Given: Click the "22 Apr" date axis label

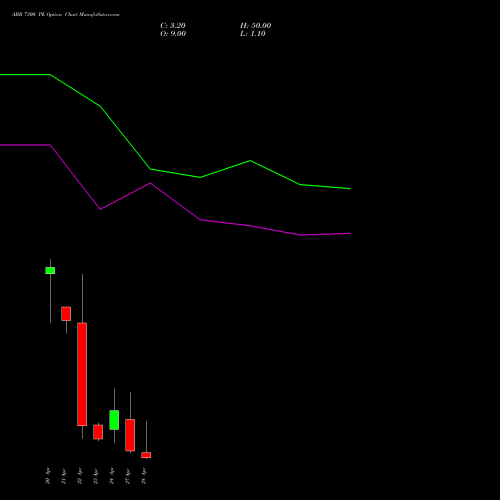Looking at the screenshot, I should (x=80, y=476).
